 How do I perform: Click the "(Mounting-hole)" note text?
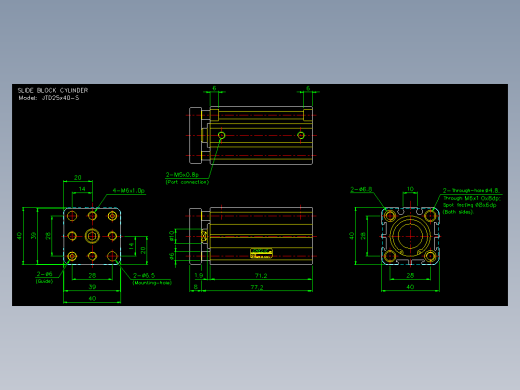[152, 283]
